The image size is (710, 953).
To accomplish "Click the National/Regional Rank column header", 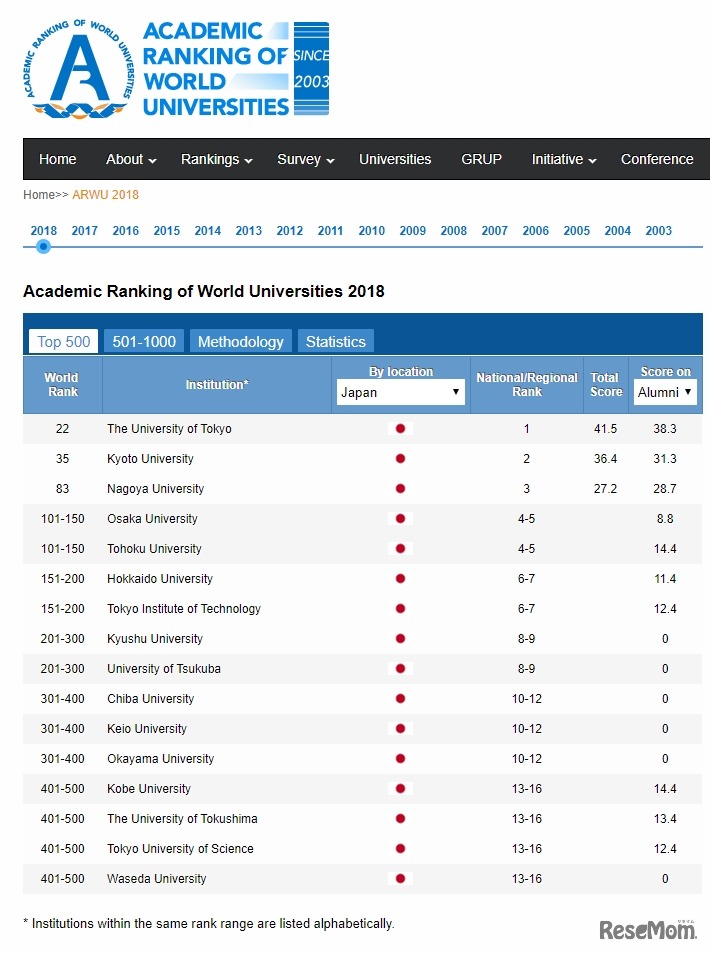I will tap(526, 385).
